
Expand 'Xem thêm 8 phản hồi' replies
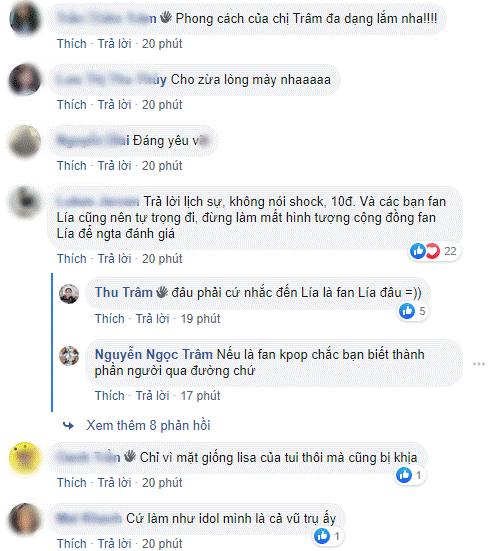click(x=148, y=426)
